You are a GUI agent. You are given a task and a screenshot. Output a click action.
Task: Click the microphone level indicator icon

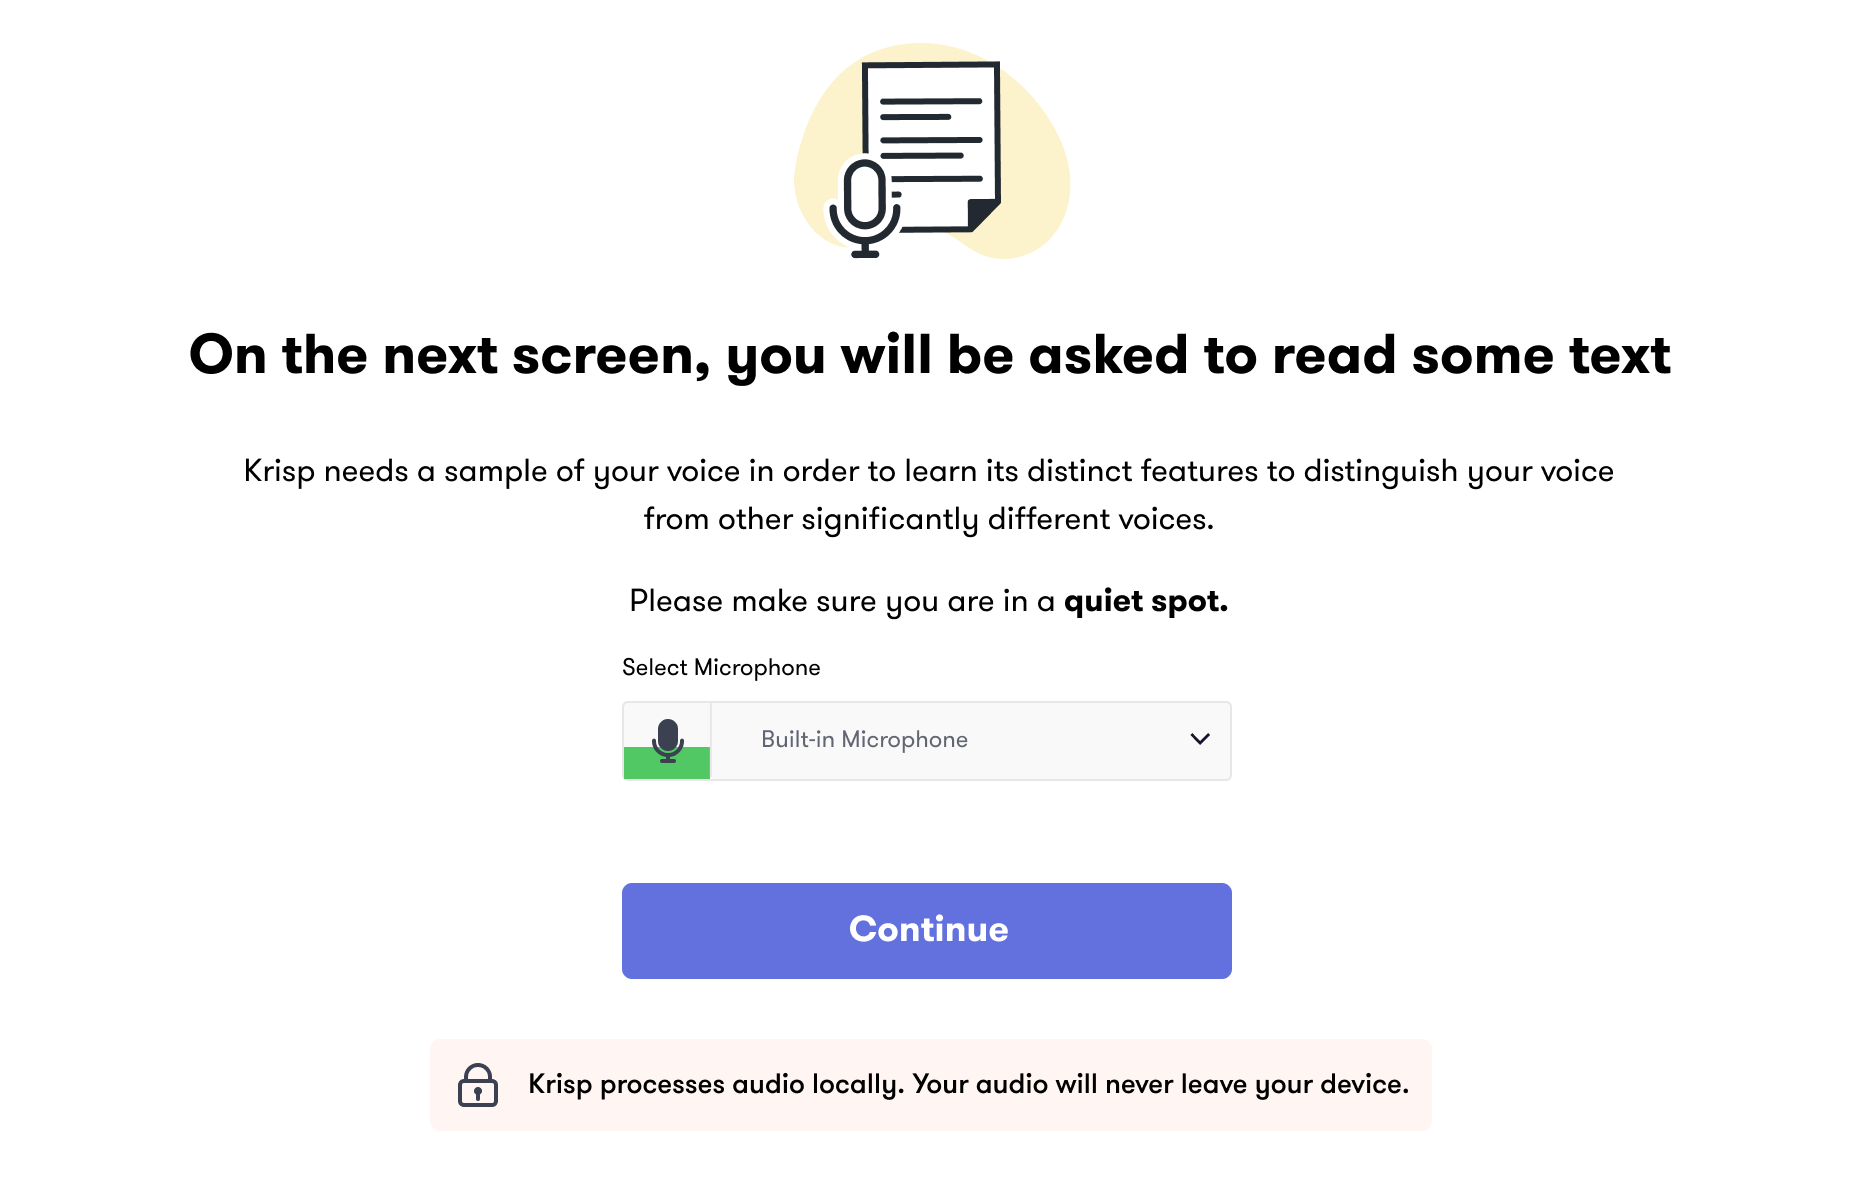tap(667, 740)
